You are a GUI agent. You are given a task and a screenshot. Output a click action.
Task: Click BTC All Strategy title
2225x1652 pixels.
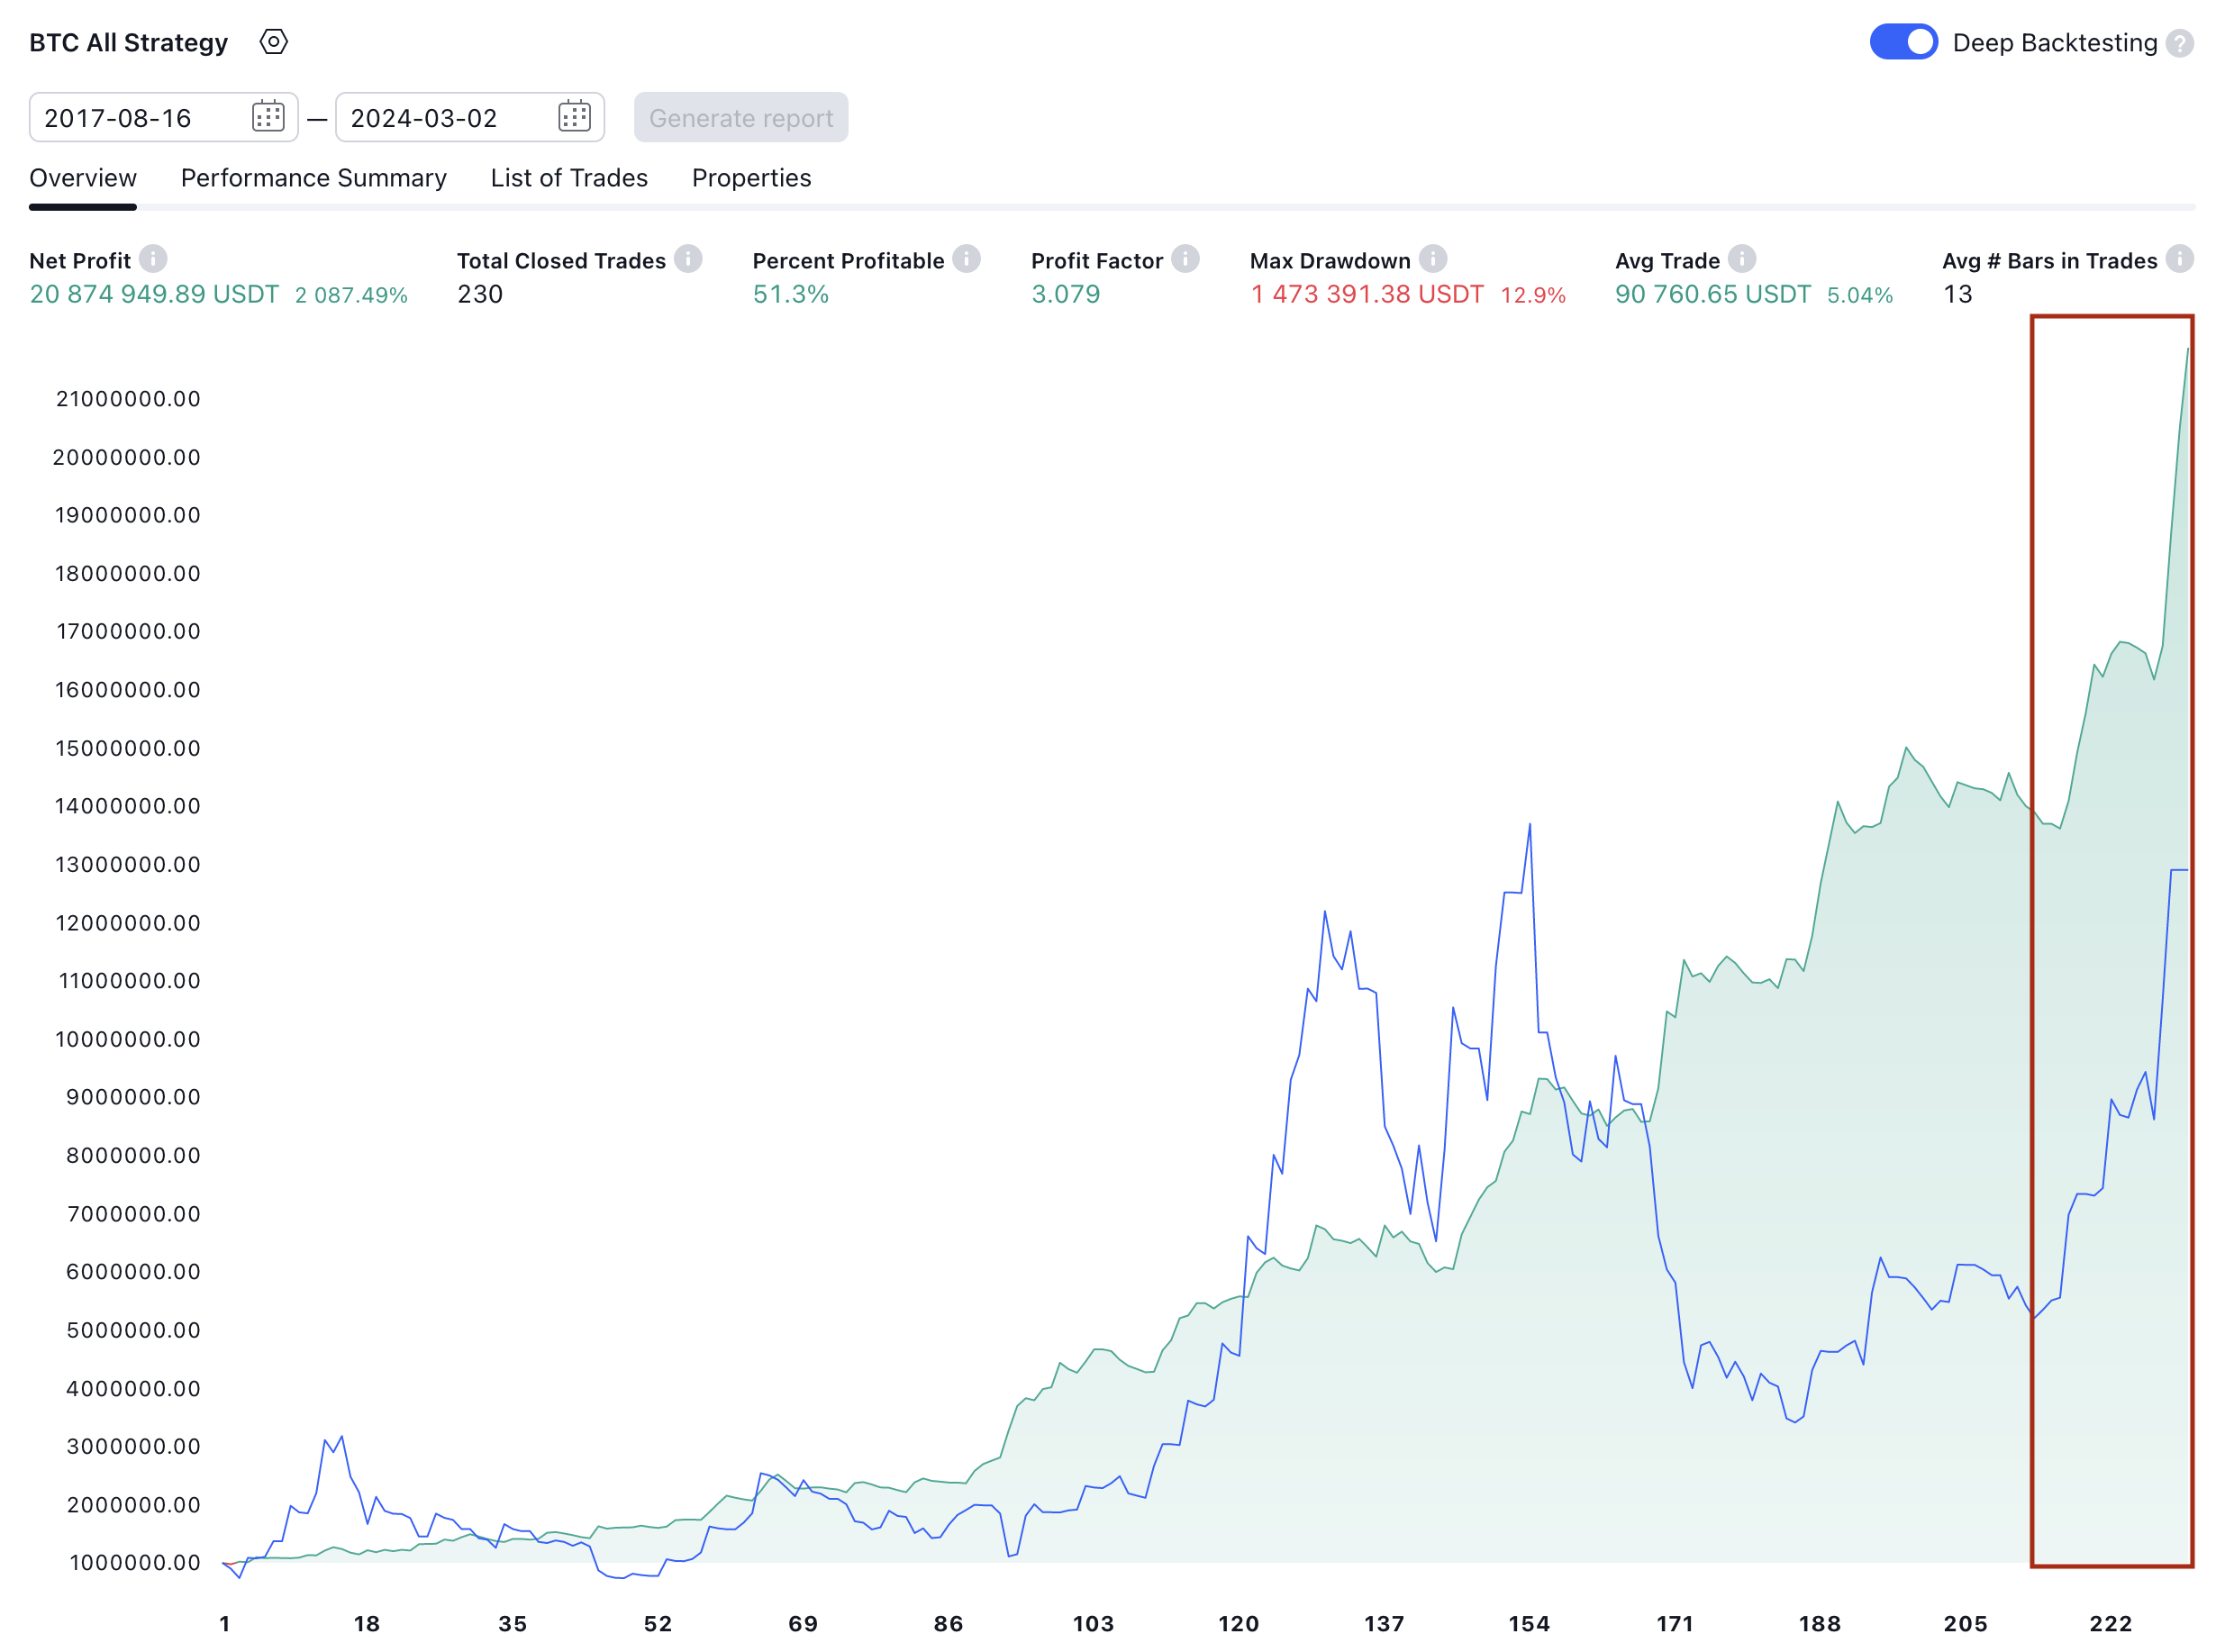pyautogui.click(x=128, y=43)
